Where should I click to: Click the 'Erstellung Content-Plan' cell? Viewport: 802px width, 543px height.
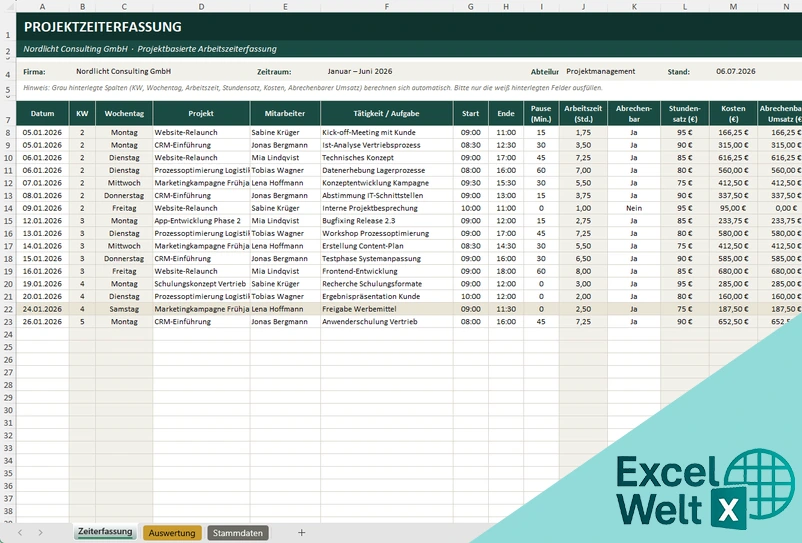point(387,246)
